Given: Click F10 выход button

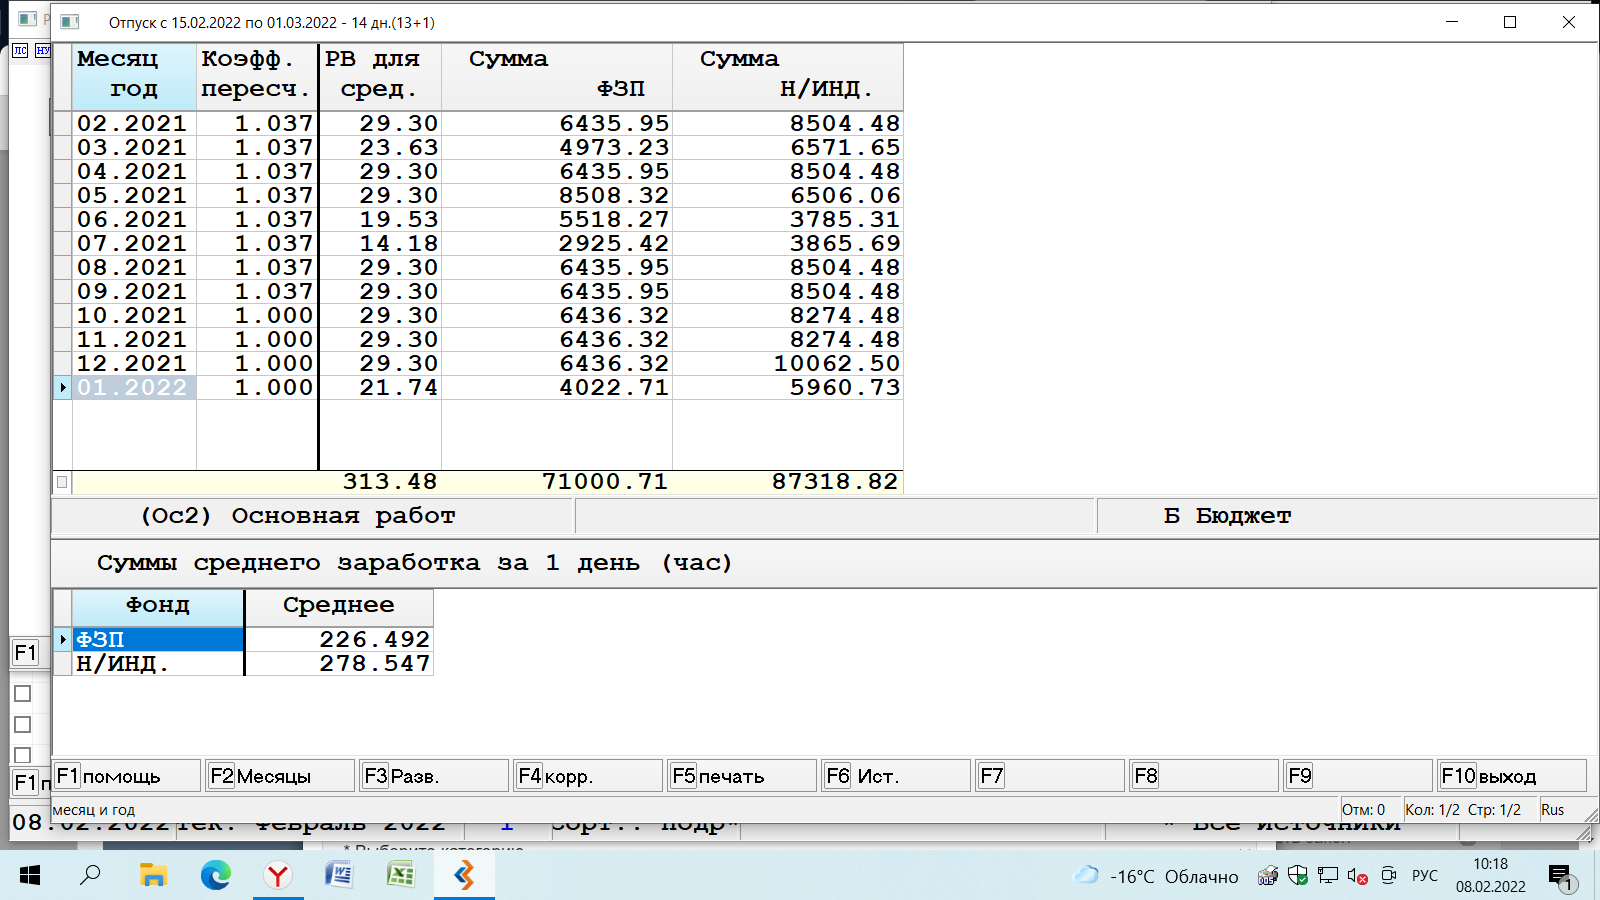Looking at the screenshot, I should pyautogui.click(x=1512, y=776).
